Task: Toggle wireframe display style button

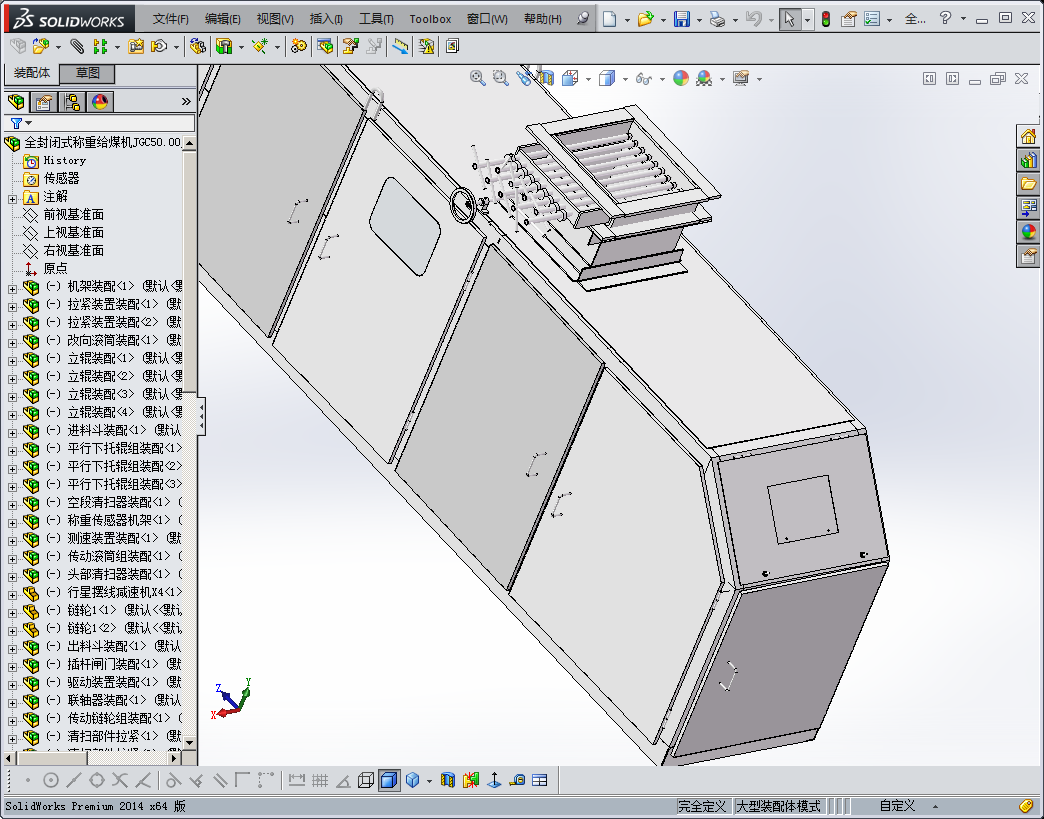Action: [x=366, y=780]
